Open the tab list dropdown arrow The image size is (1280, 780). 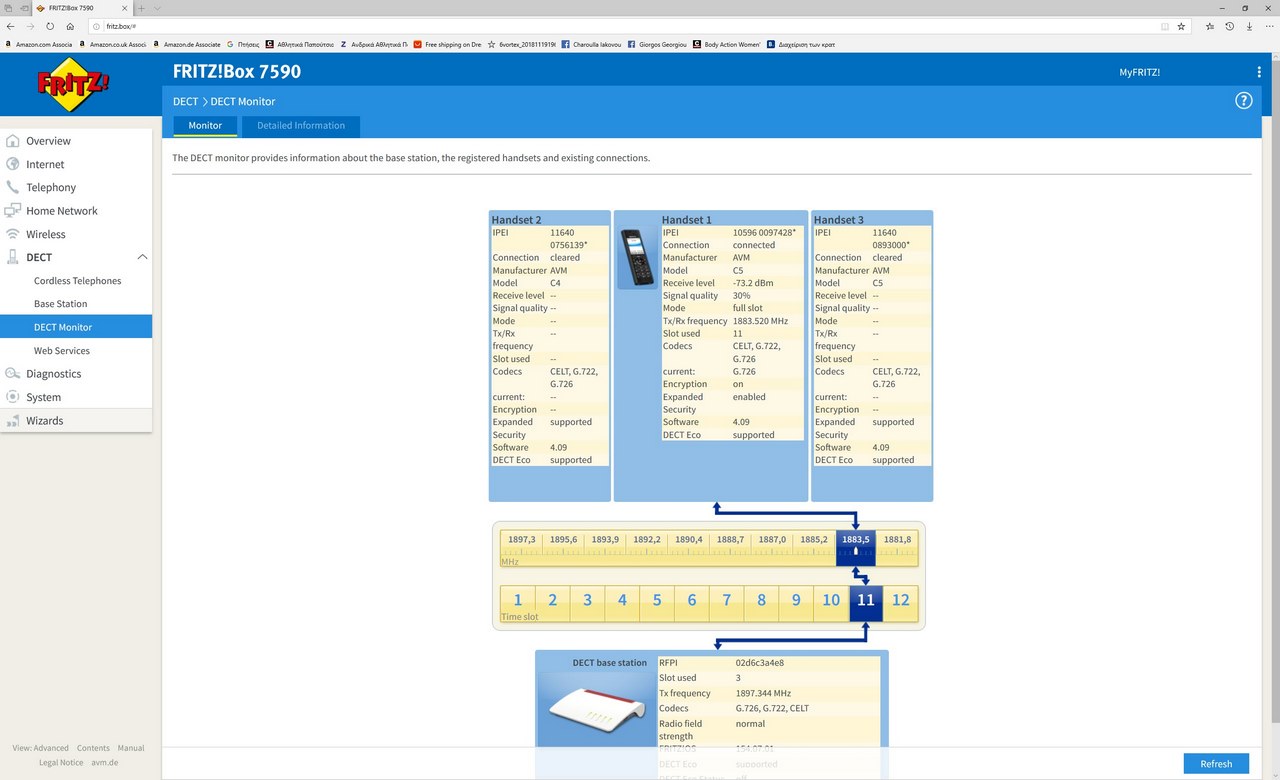pos(157,8)
